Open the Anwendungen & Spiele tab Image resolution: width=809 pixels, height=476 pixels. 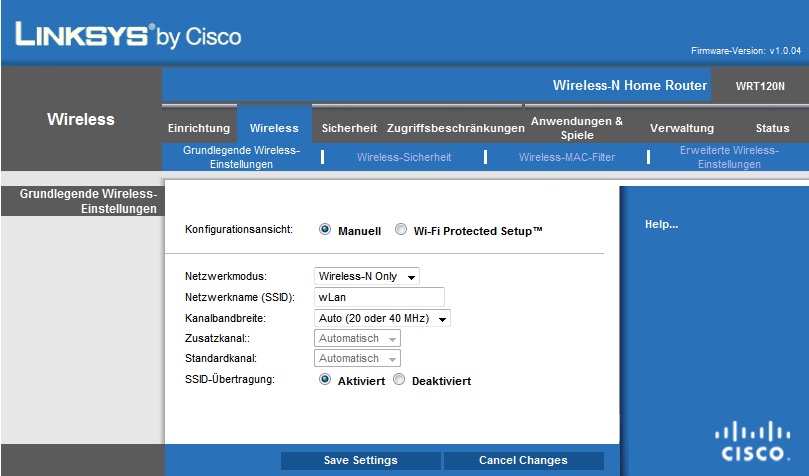[x=577, y=128]
